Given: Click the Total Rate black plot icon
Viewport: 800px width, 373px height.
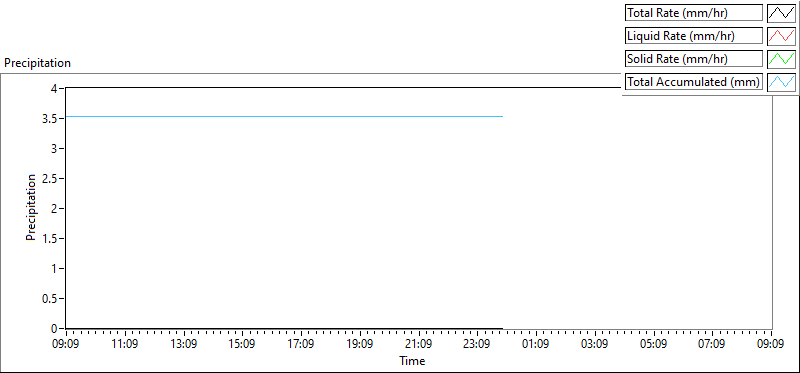Looking at the screenshot, I should 782,13.
